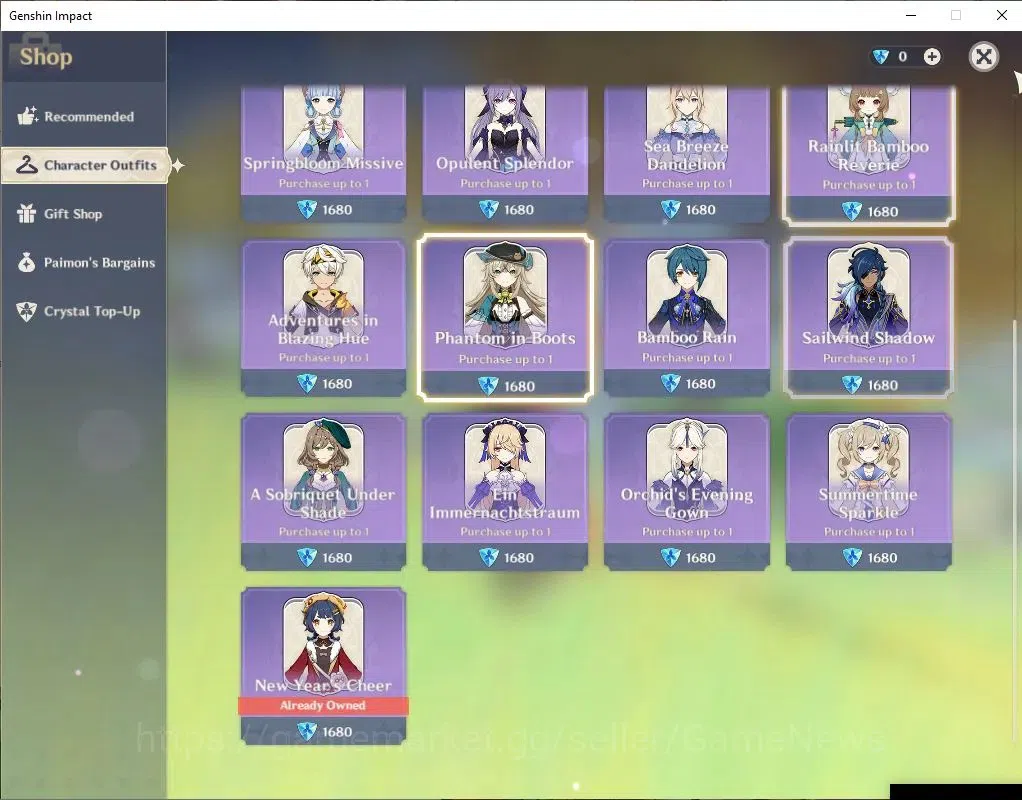Click the 1680 price on Summertime Sparkle

(x=883, y=557)
